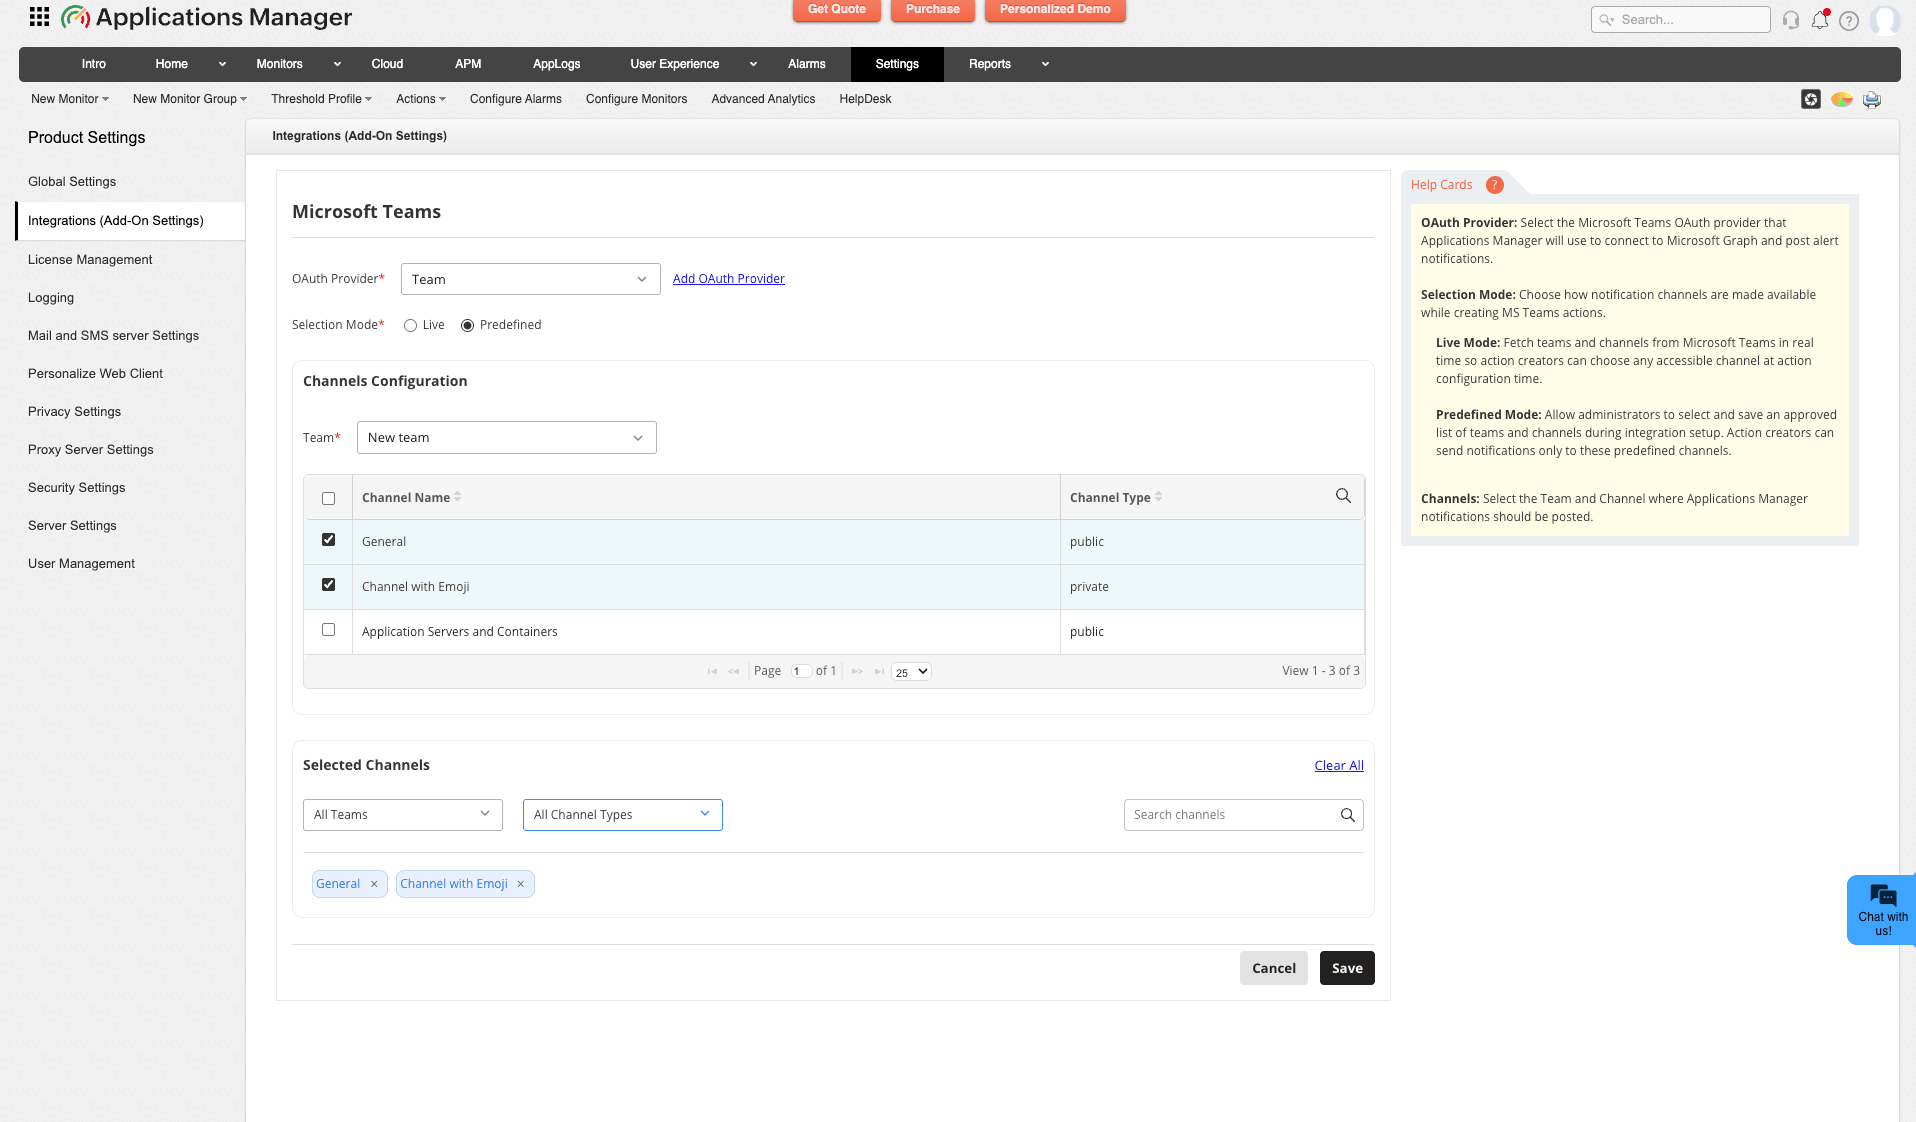Select the Live selection mode radio
The height and width of the screenshot is (1122, 1916).
(410, 325)
